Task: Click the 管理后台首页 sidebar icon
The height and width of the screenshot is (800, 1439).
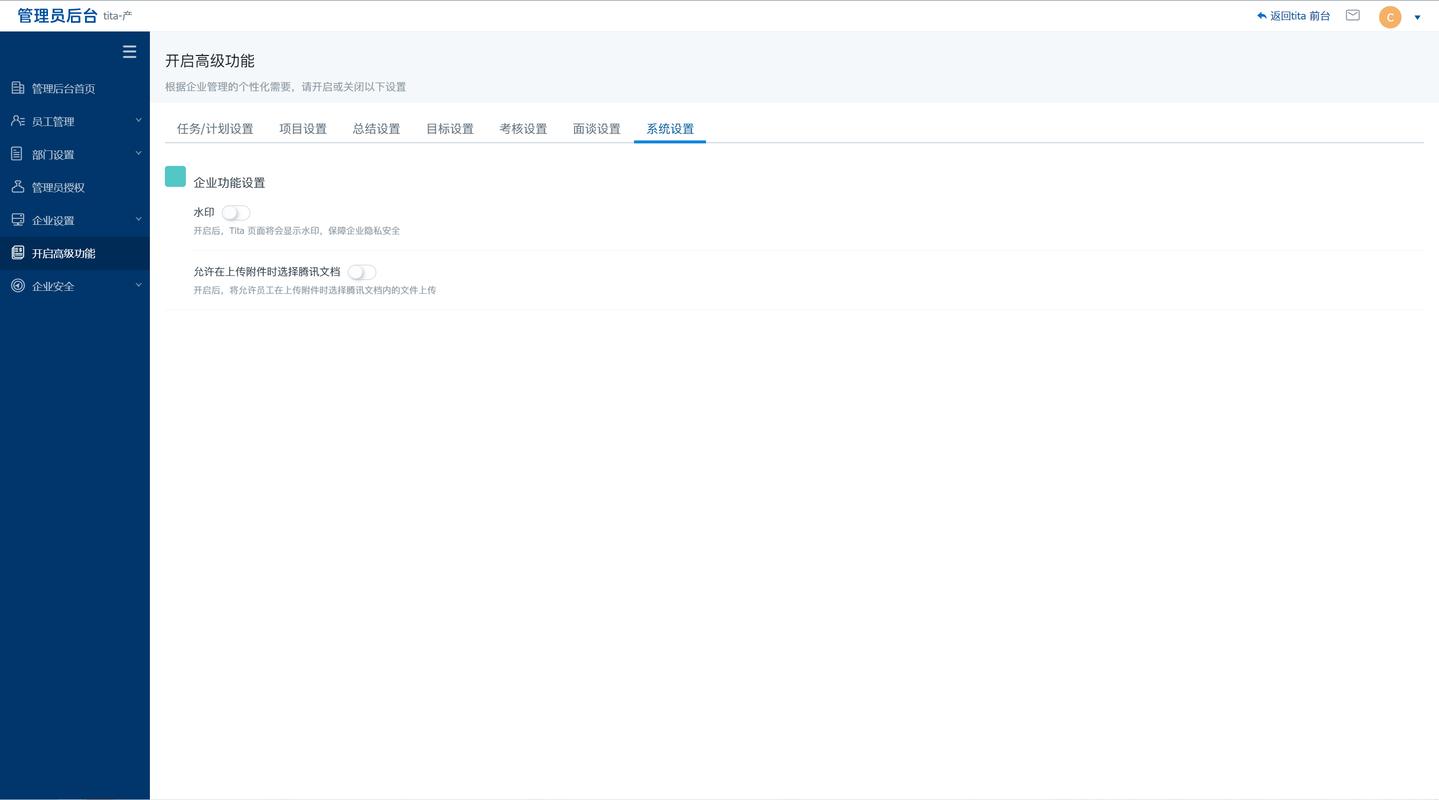Action: pyautogui.click(x=17, y=88)
